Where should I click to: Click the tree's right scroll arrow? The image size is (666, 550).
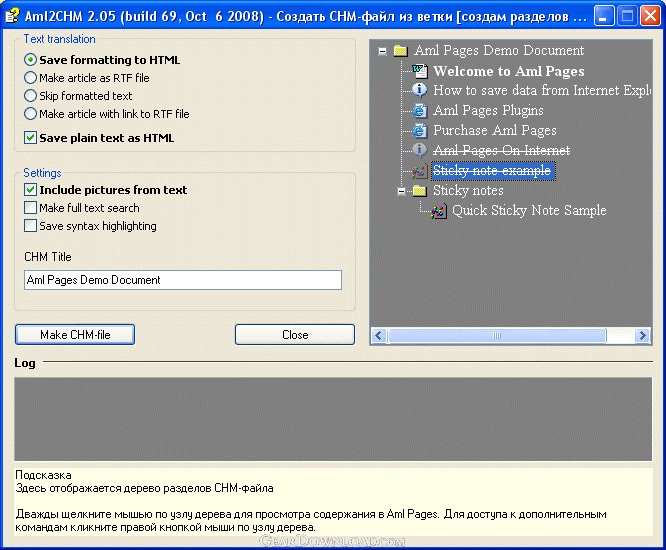pos(642,336)
